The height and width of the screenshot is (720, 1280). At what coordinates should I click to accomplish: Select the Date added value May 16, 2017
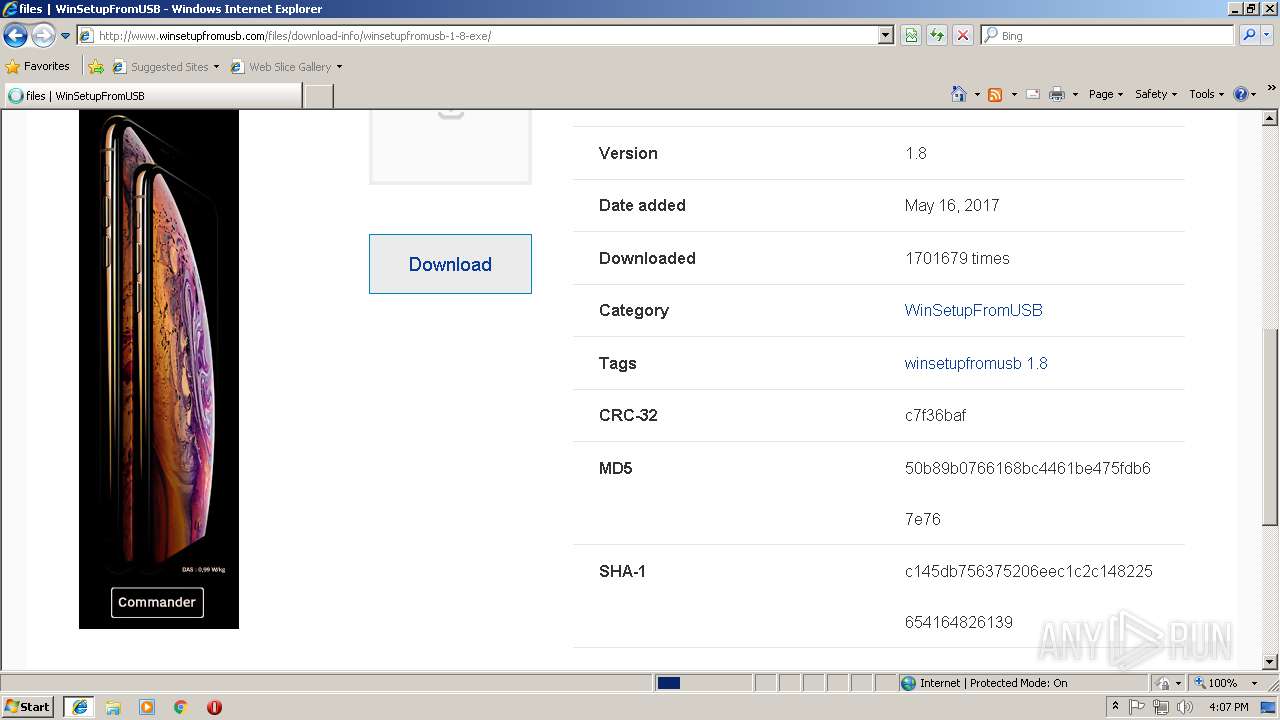coord(952,205)
